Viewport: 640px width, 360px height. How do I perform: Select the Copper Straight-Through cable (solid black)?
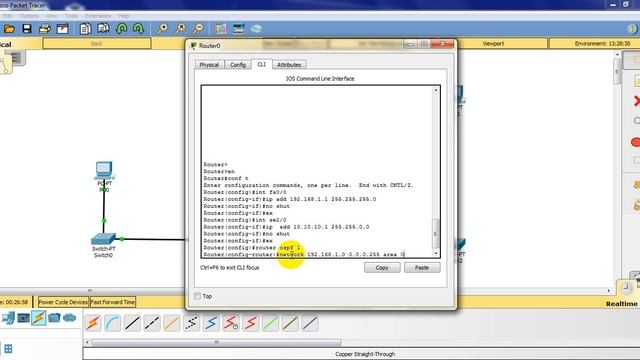132,323
